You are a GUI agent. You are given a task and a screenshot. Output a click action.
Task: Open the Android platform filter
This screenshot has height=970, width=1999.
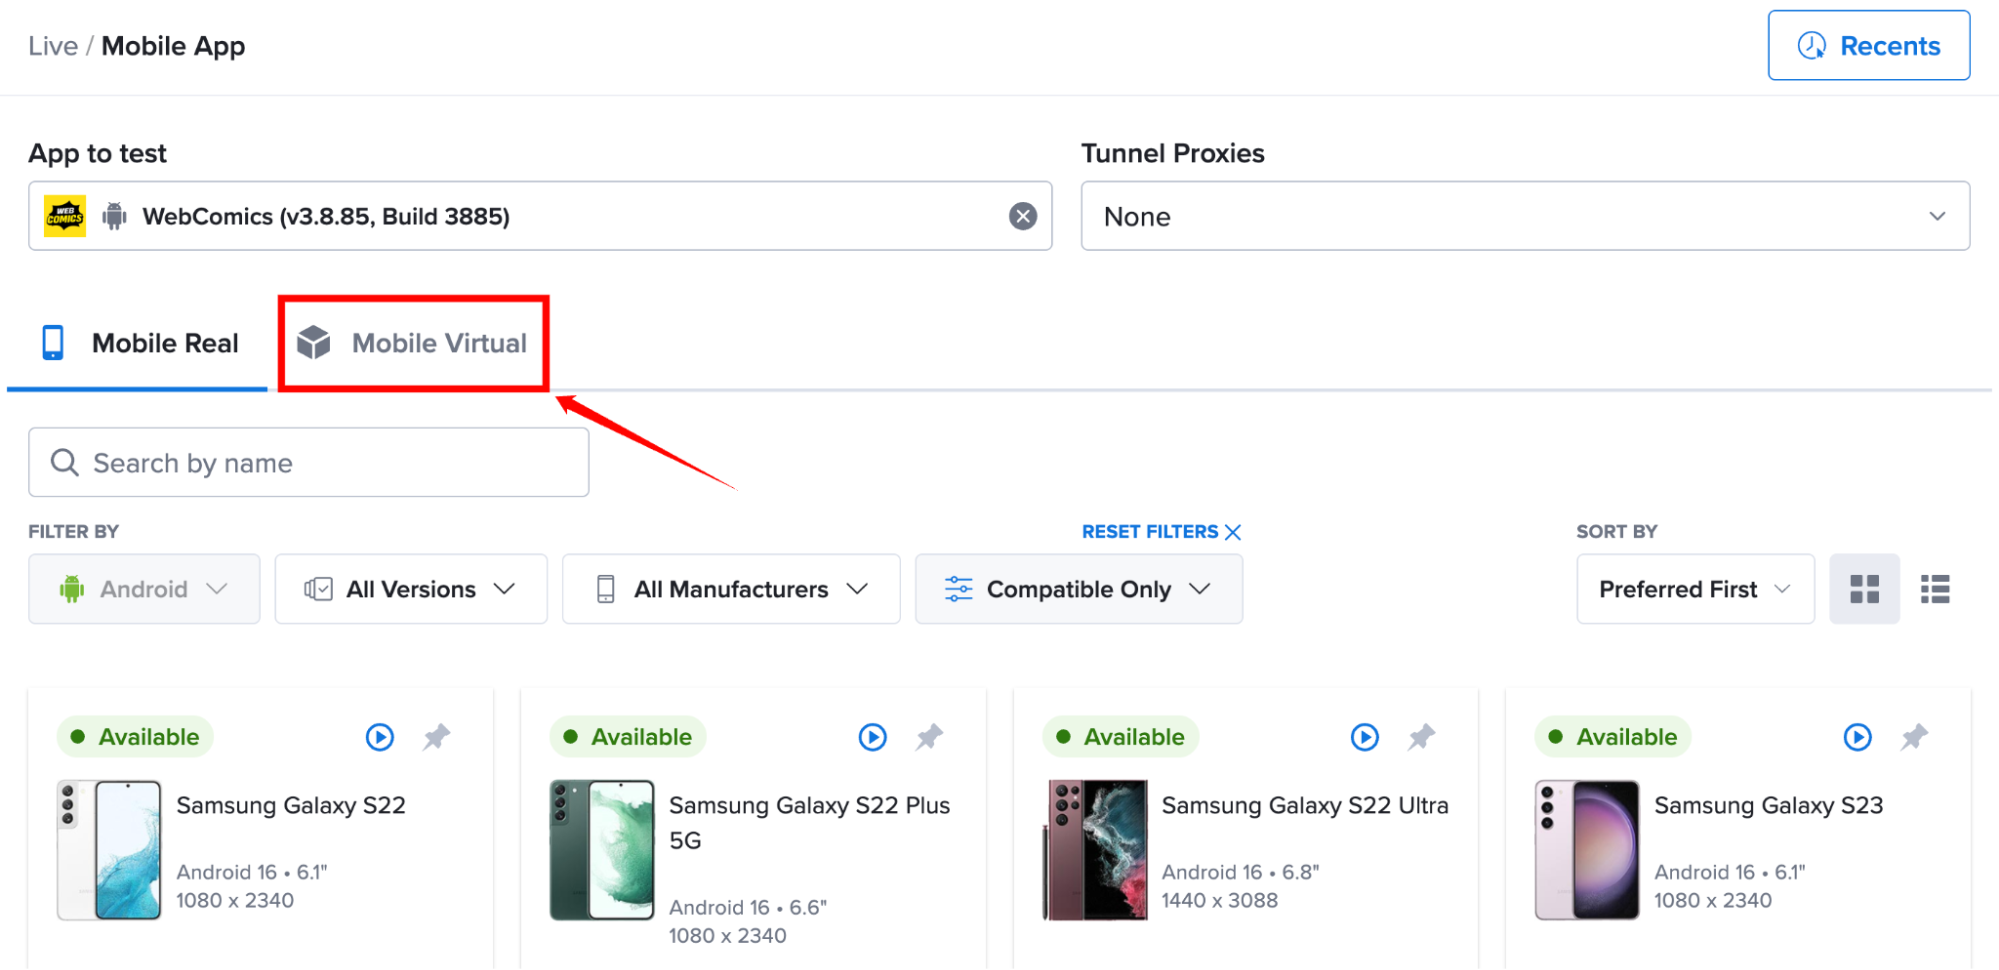tap(144, 589)
